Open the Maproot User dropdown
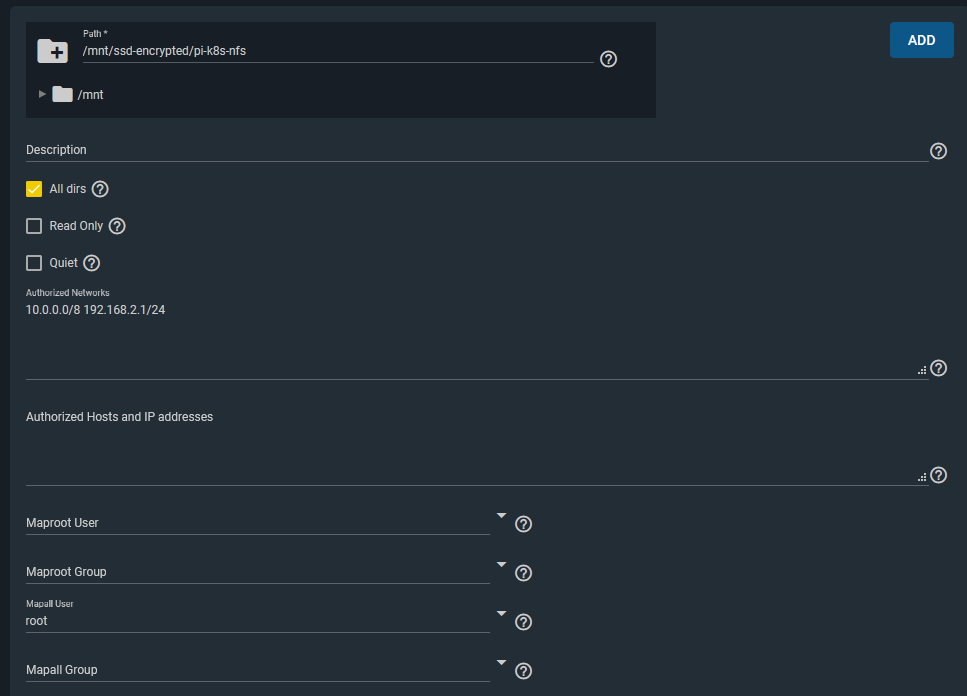The width and height of the screenshot is (967, 696). [x=260, y=522]
